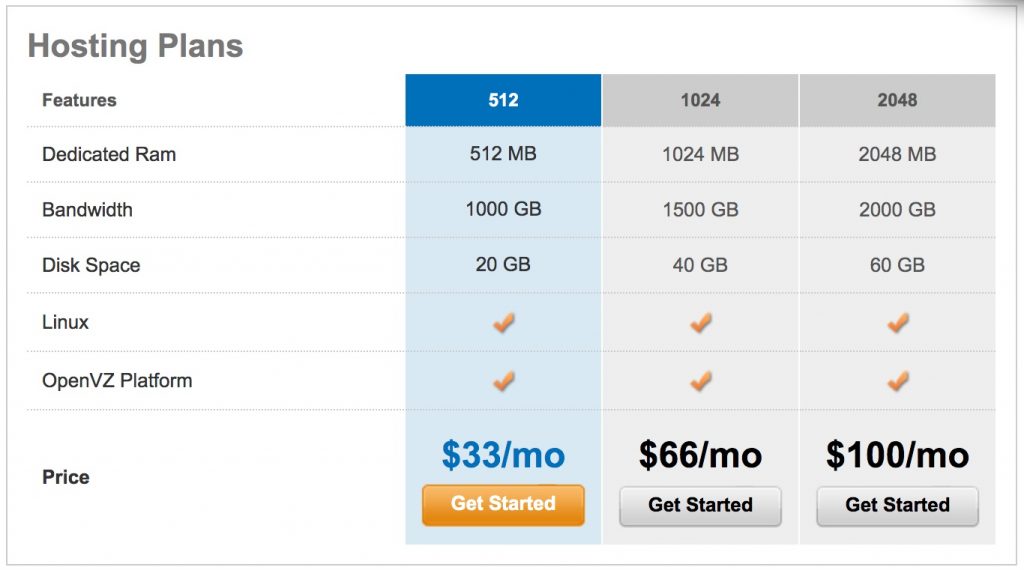Image resolution: width=1024 pixels, height=570 pixels.
Task: Click OpenVZ Platform checkmark for 2048 plan
Action: click(898, 380)
